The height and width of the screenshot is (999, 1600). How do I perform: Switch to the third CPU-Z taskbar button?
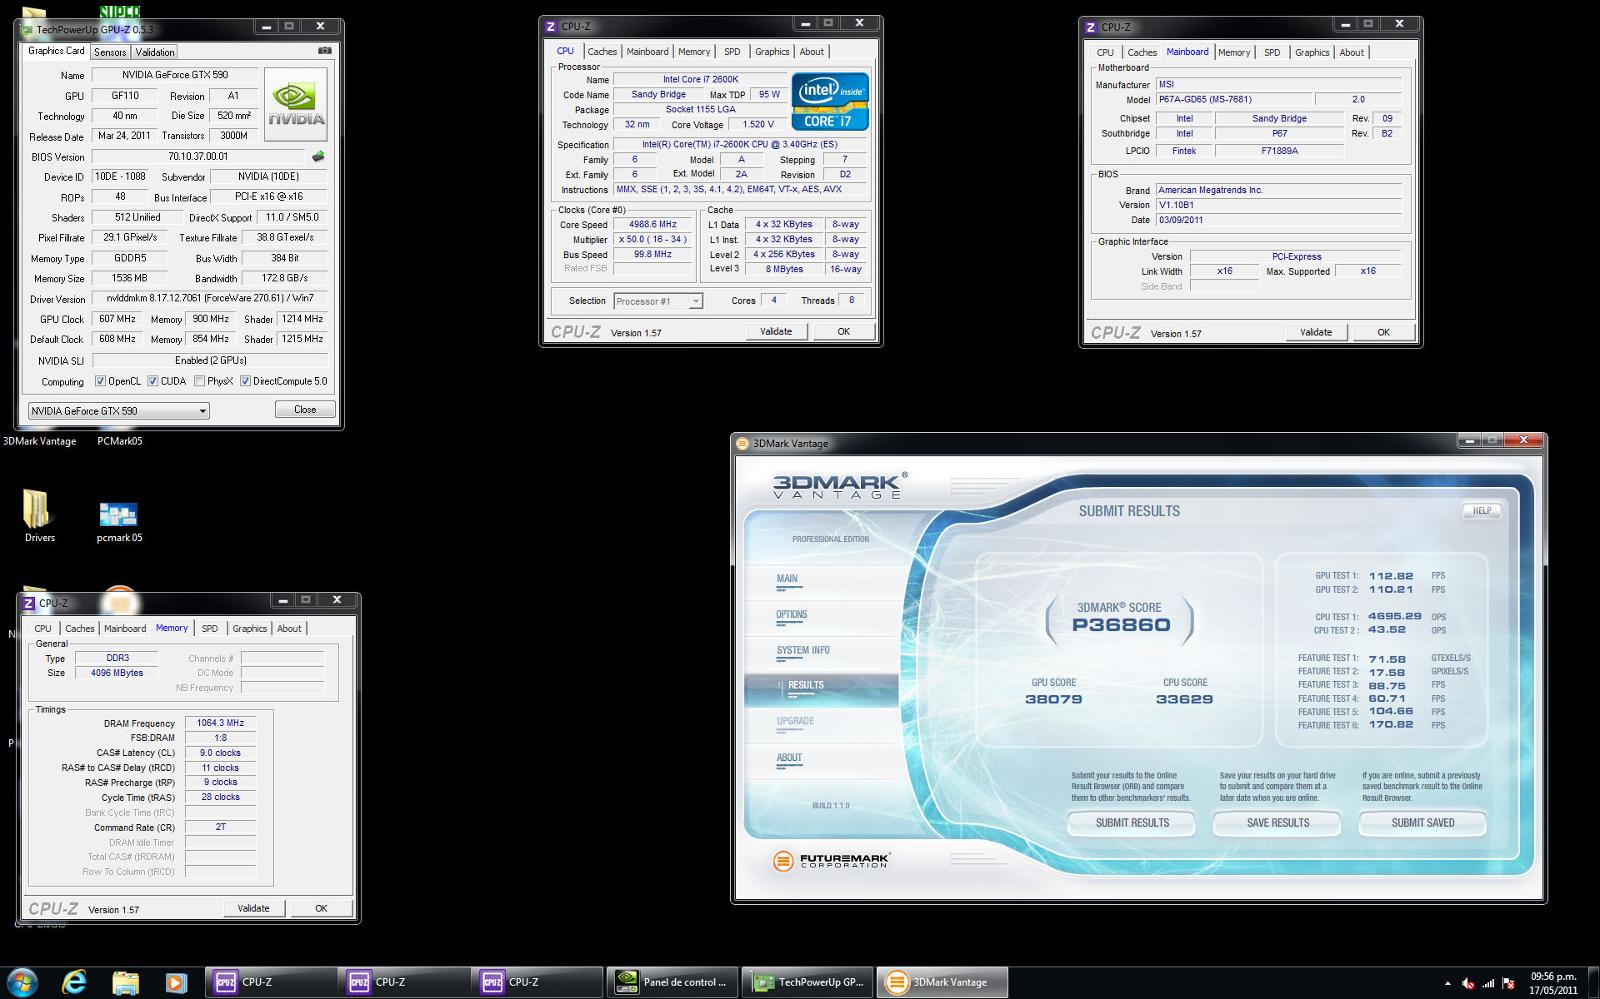[x=536, y=982]
